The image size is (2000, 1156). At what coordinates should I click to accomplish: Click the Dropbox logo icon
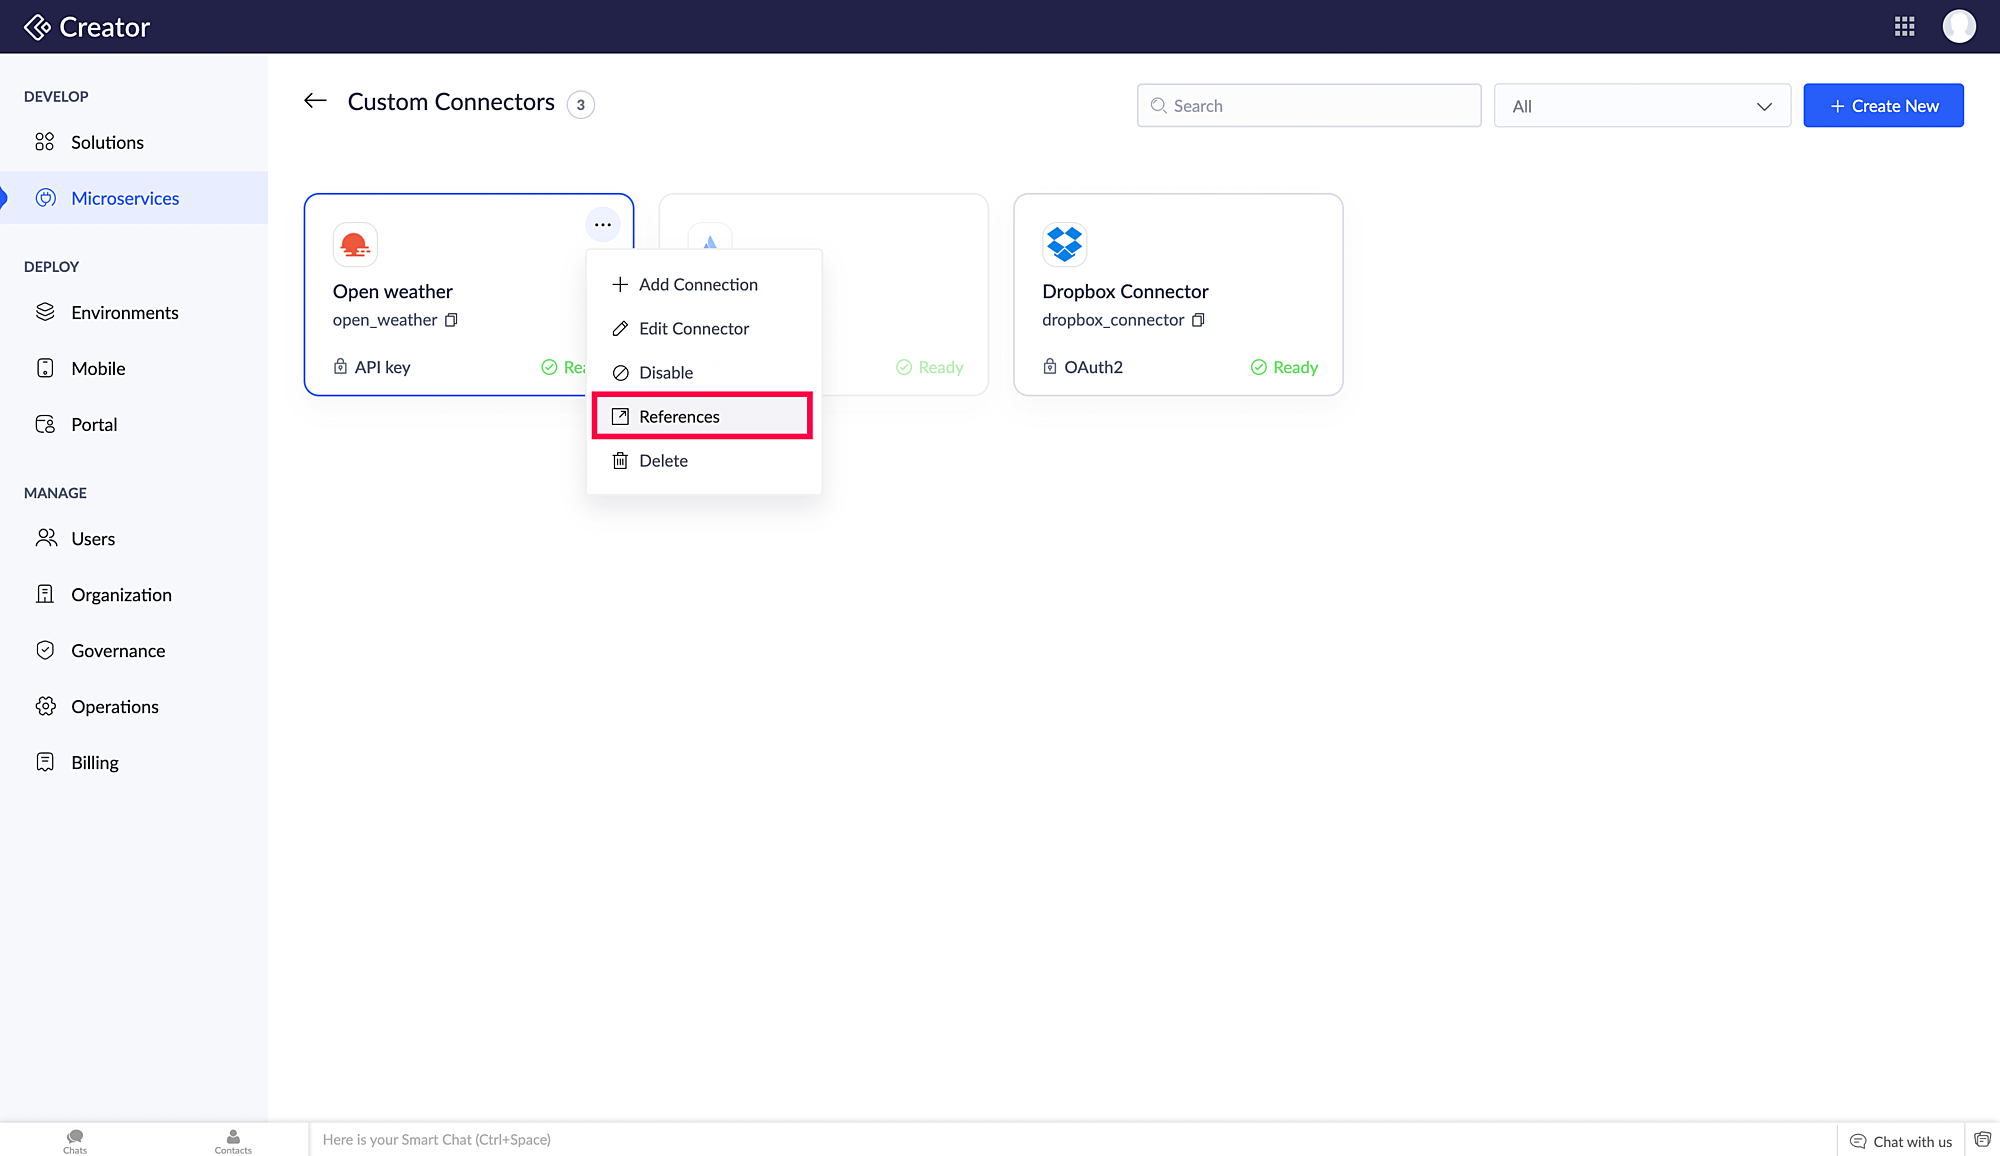pyautogui.click(x=1064, y=244)
